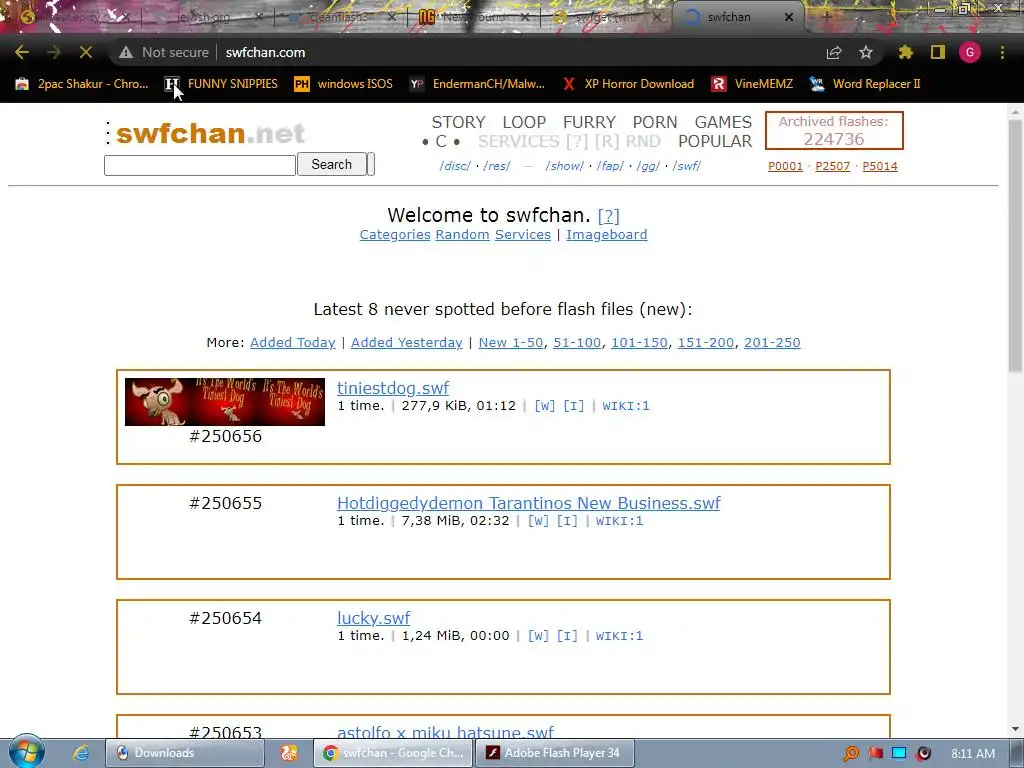Open the Downloads taskbar window
This screenshot has height=768, width=1024.
click(185, 753)
